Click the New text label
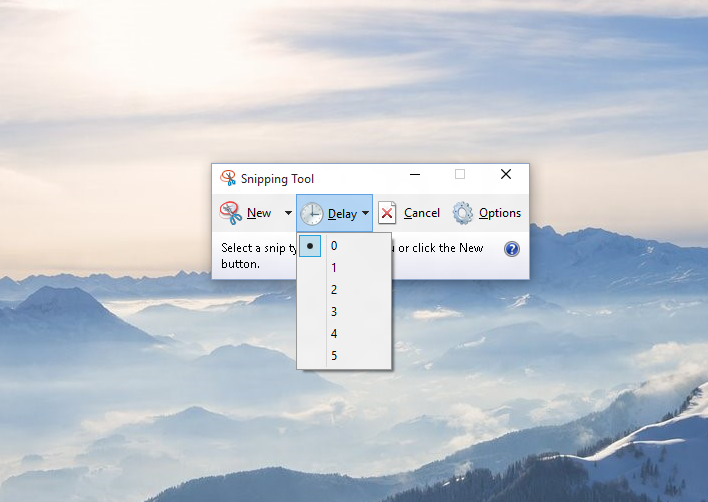The height and width of the screenshot is (502, 708). [x=259, y=213]
